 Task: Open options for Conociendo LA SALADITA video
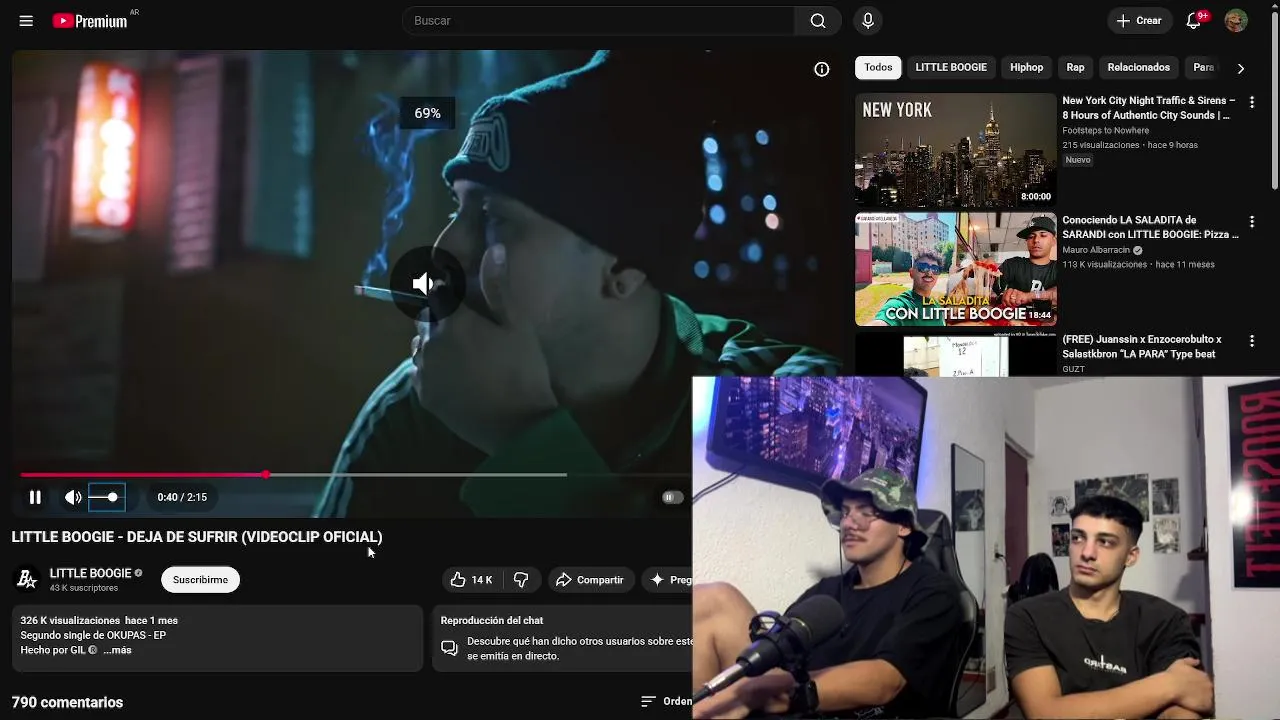click(1251, 221)
